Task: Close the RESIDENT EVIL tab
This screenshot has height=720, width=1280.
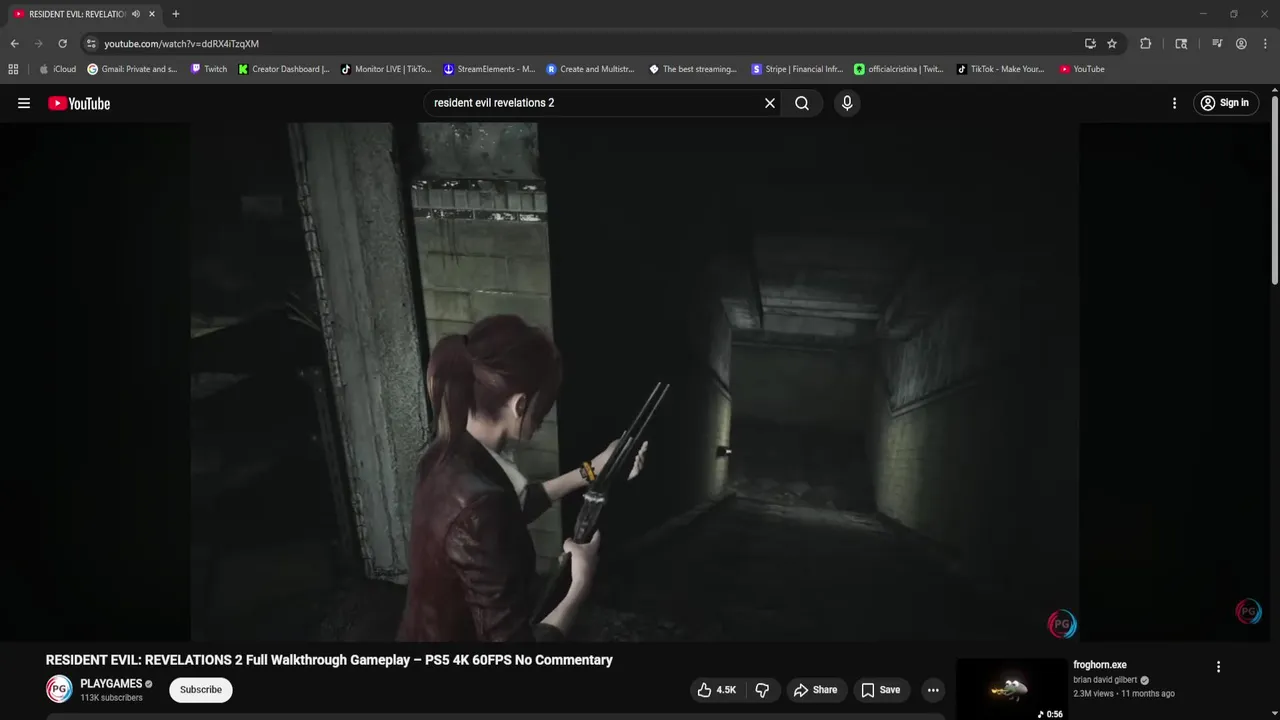Action: 152,14
